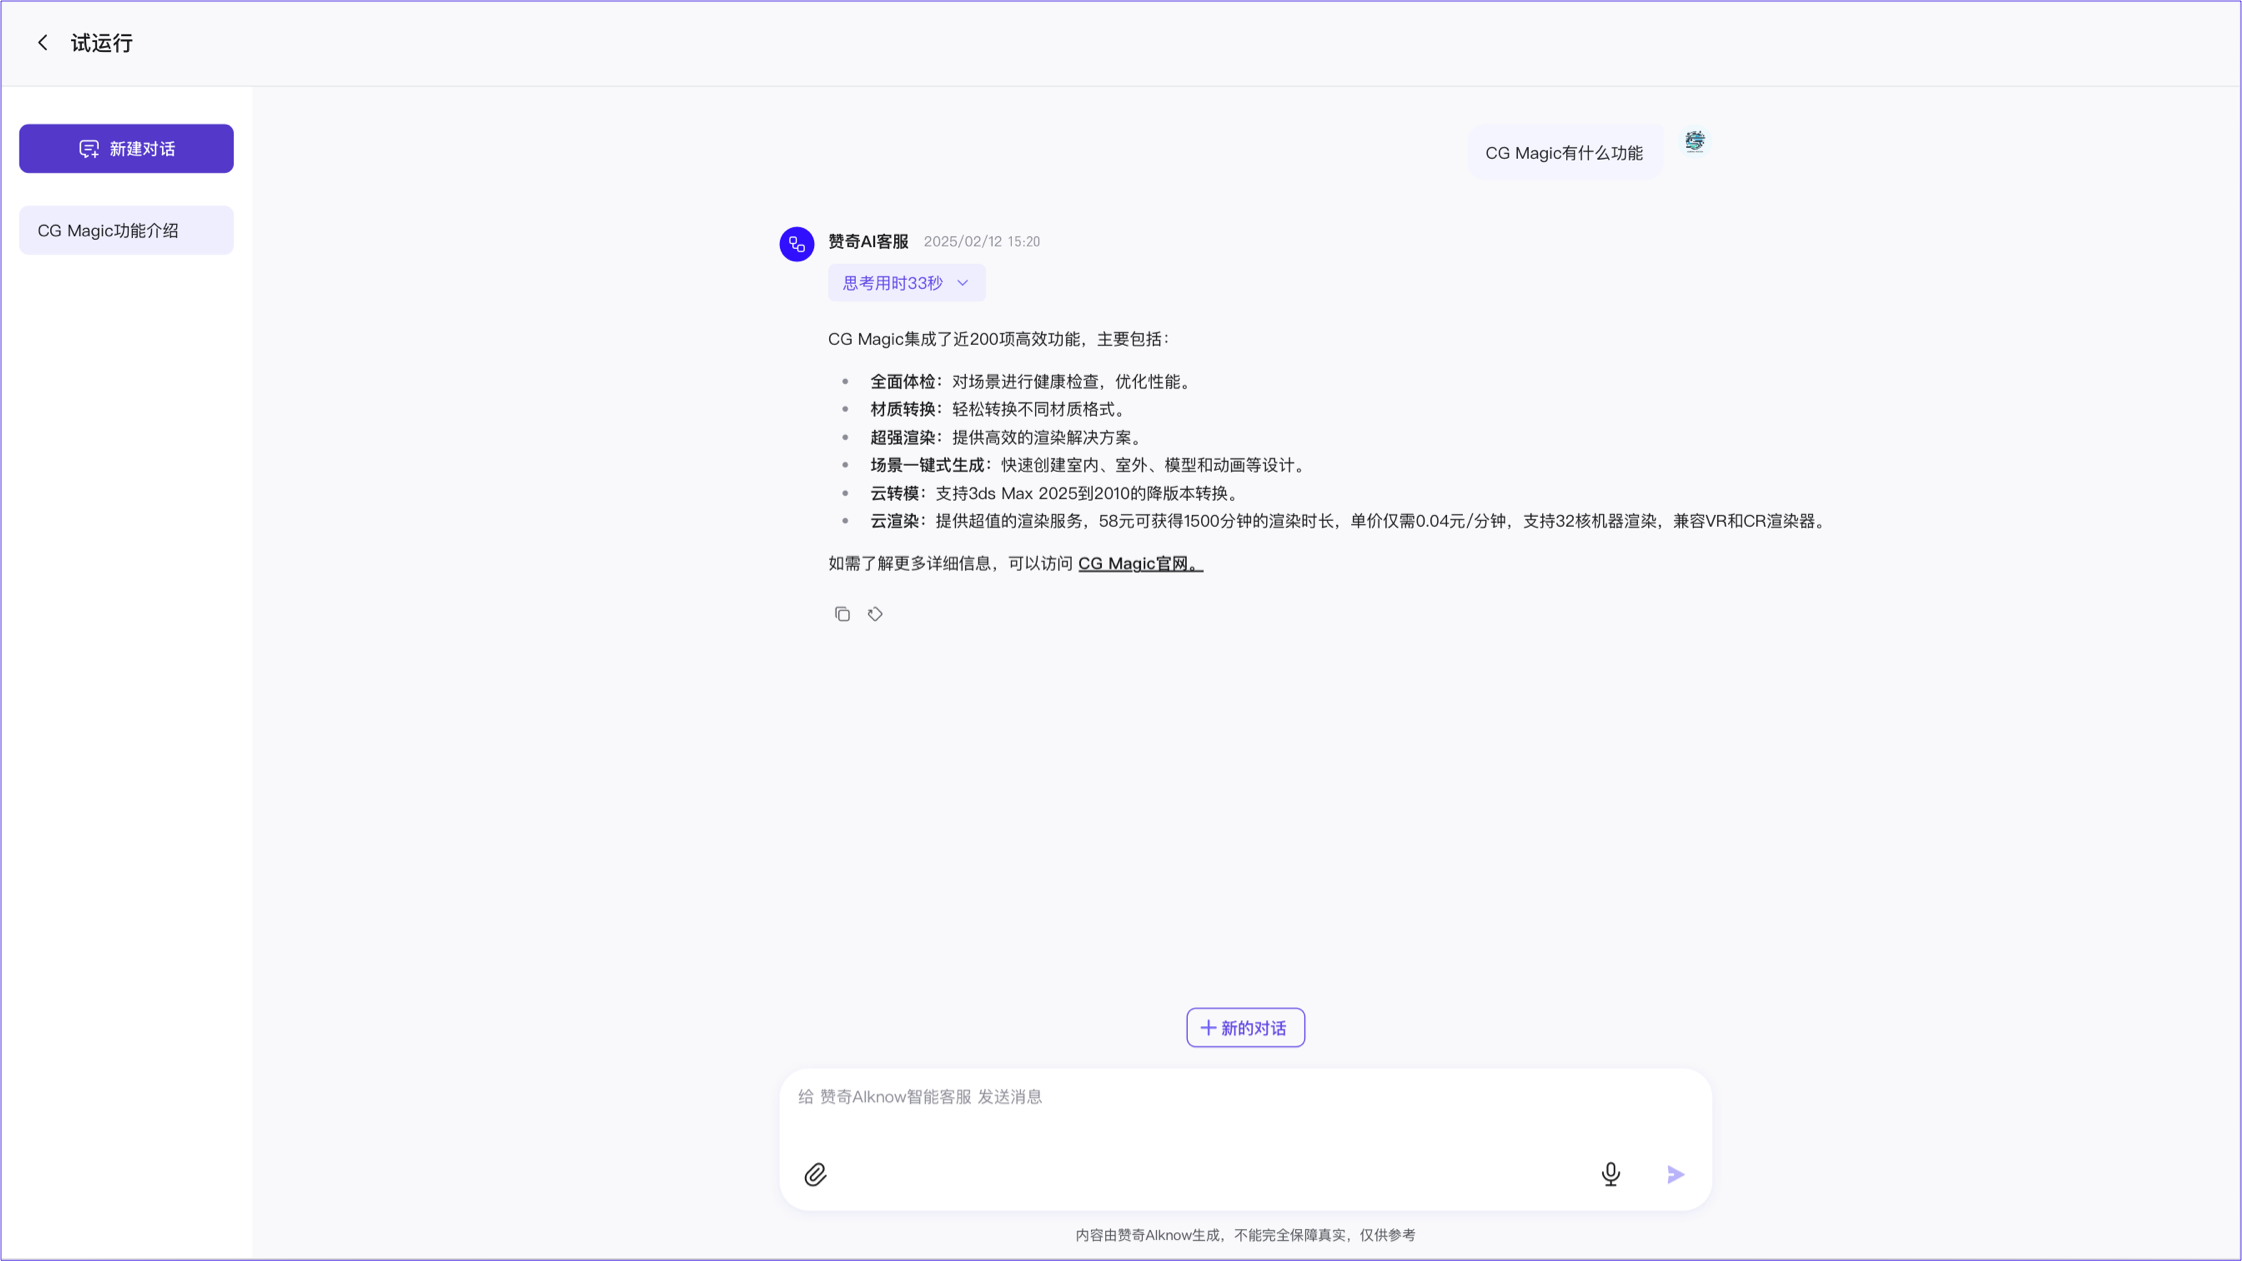Click the chevron next to 思考用时33秒
This screenshot has height=1261, width=2242.
[x=963, y=283]
